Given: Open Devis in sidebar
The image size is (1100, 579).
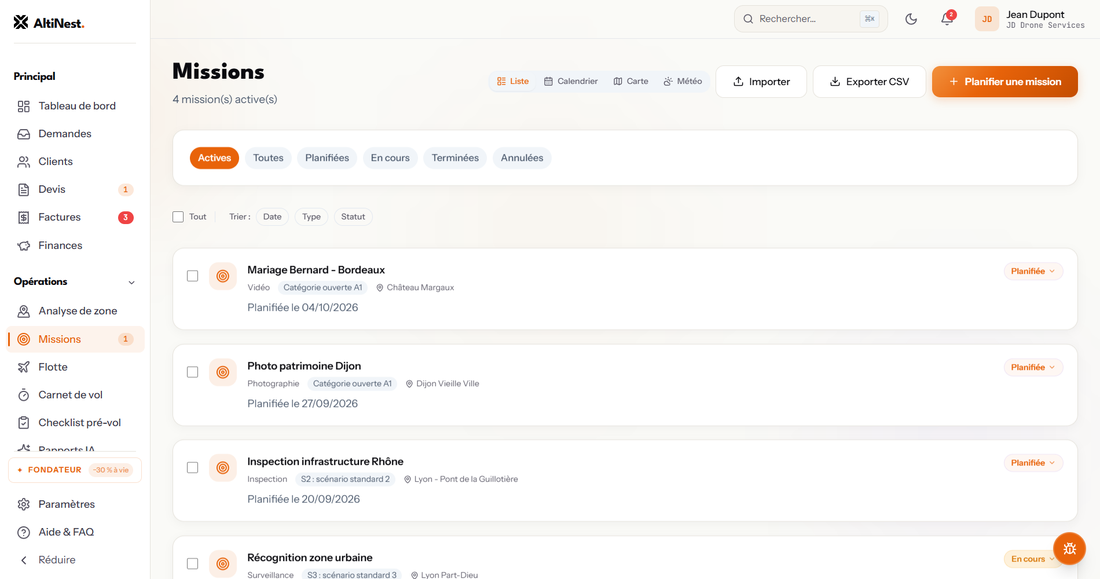Looking at the screenshot, I should [x=74, y=189].
